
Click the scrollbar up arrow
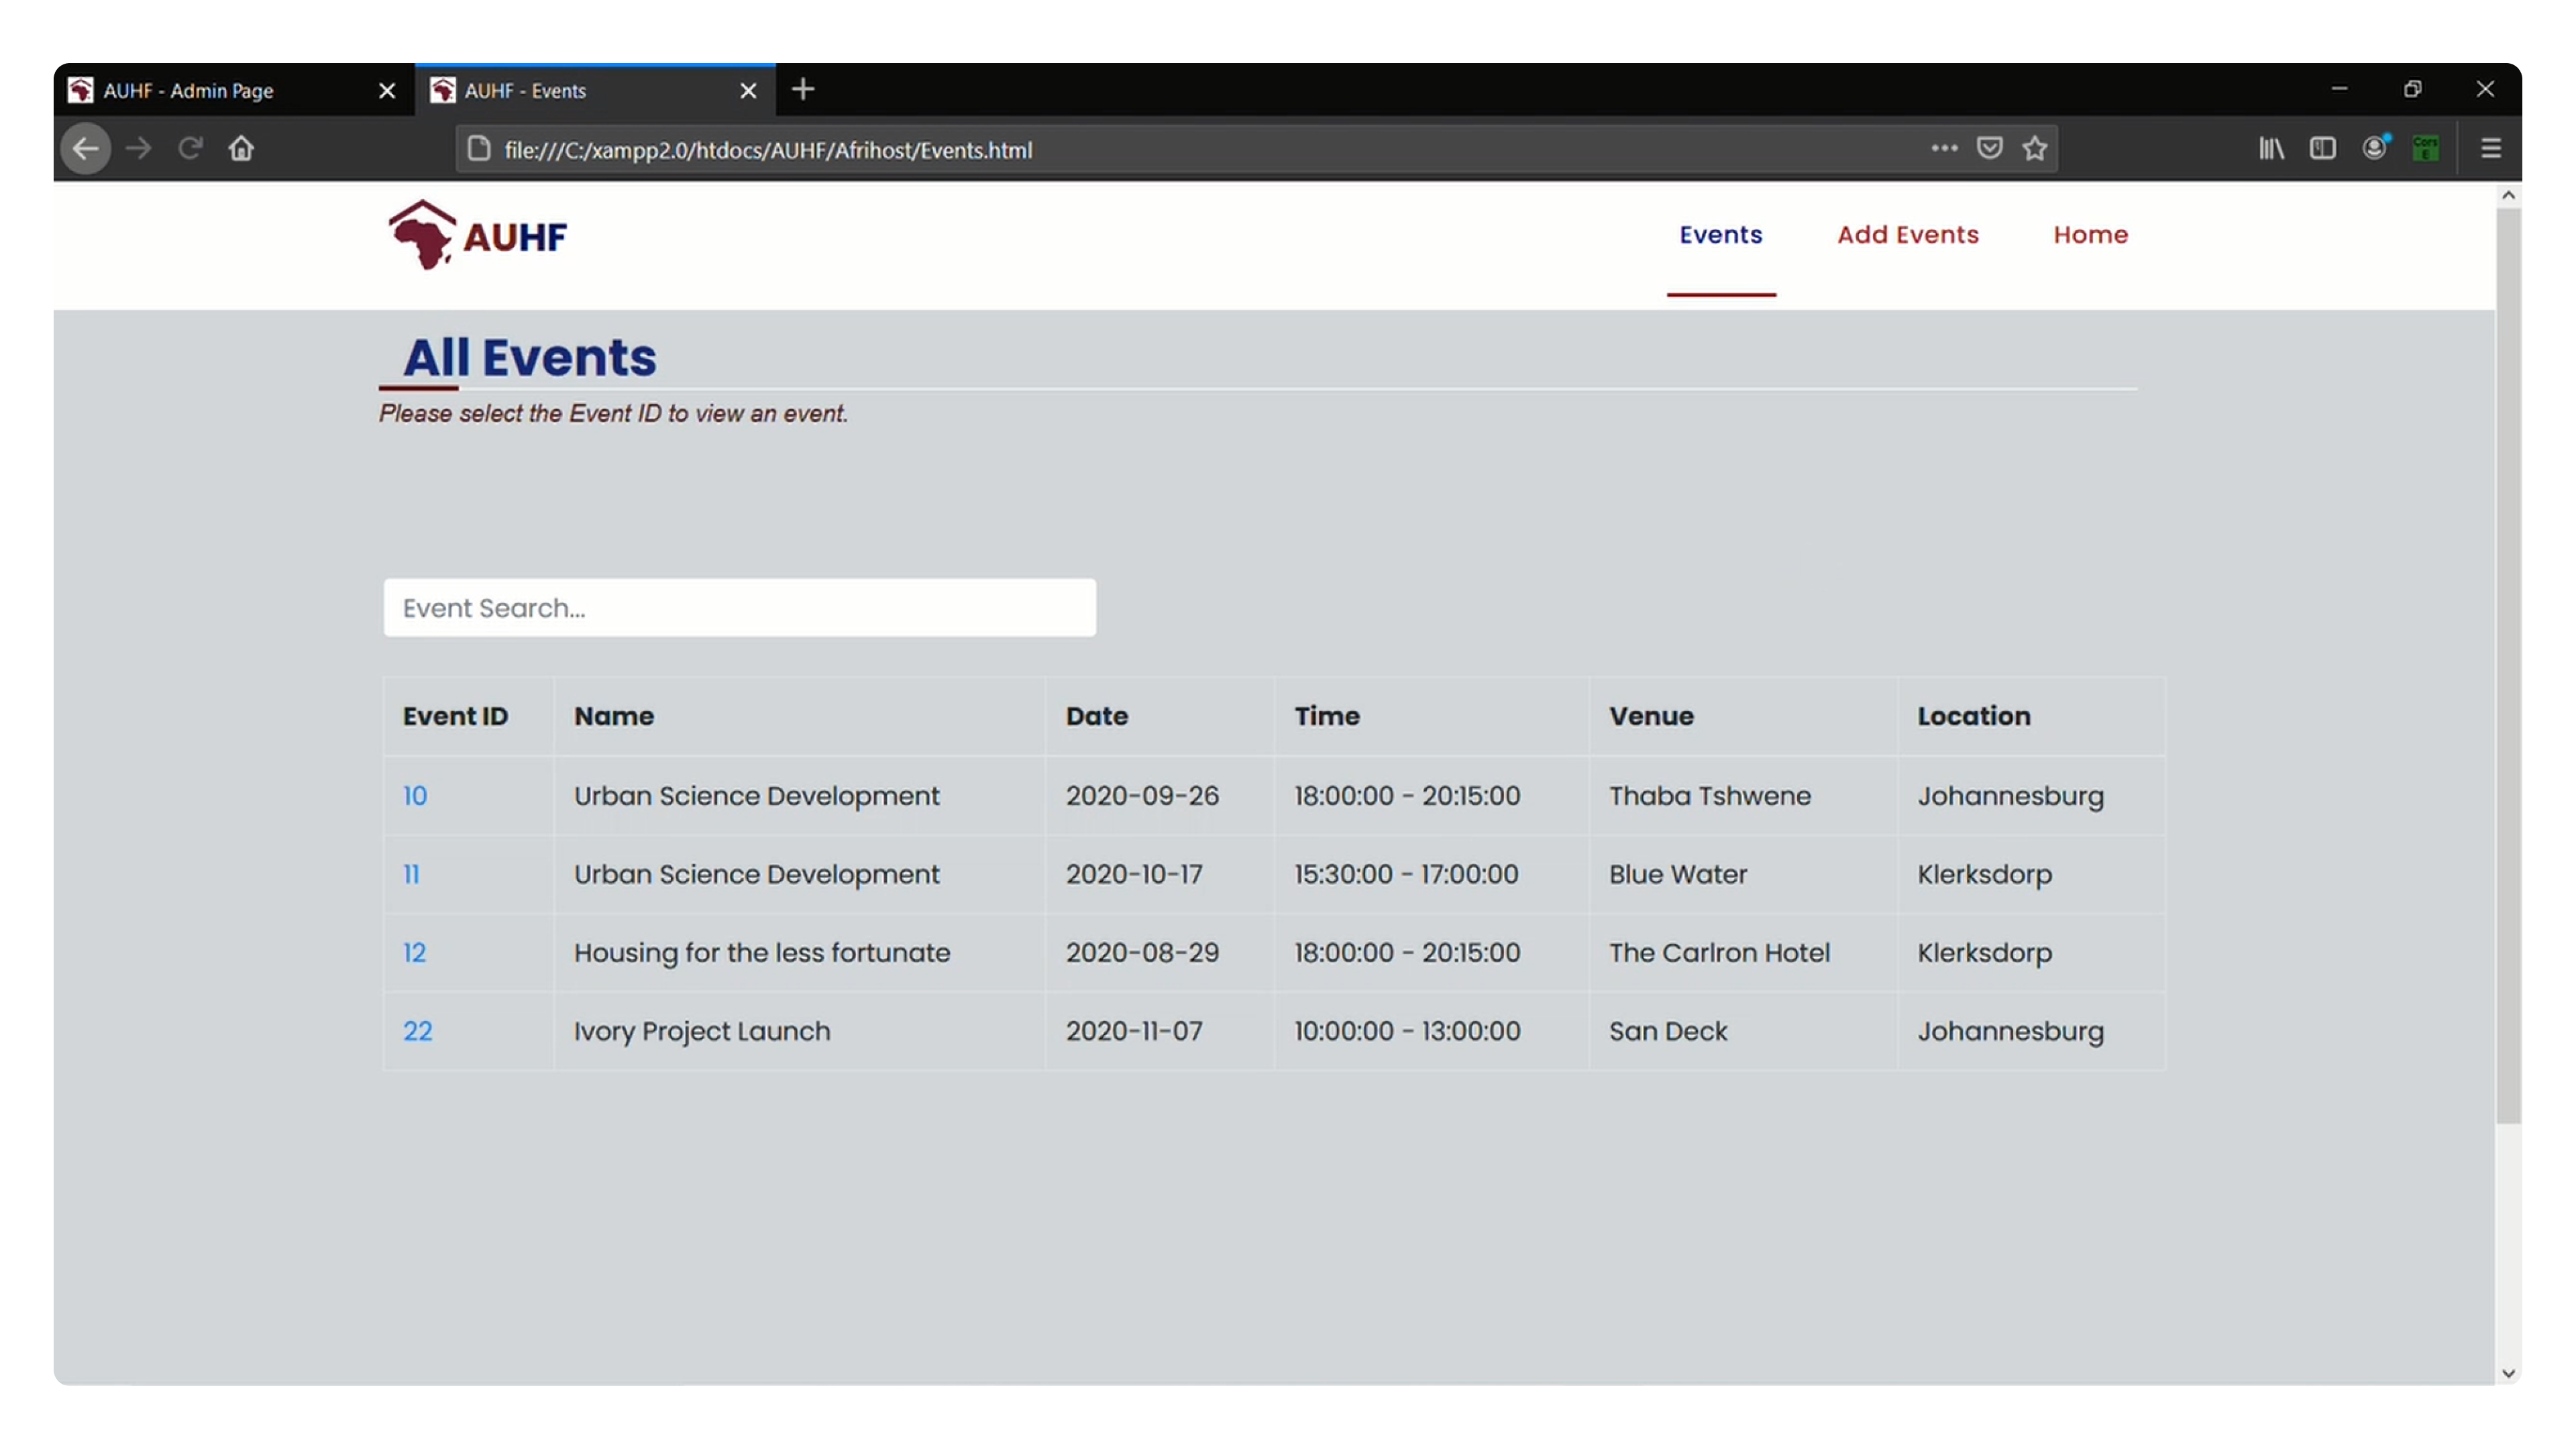pos(2508,195)
